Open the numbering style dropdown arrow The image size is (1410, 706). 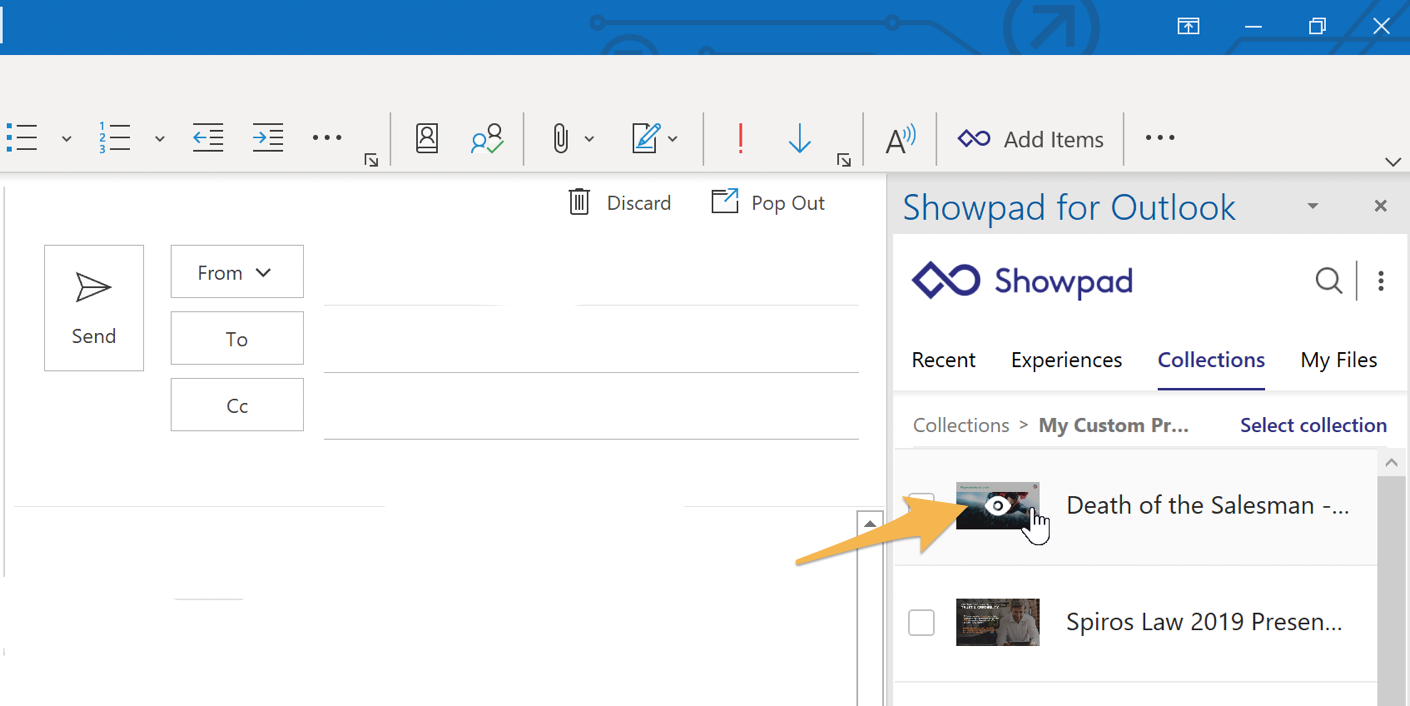click(159, 139)
